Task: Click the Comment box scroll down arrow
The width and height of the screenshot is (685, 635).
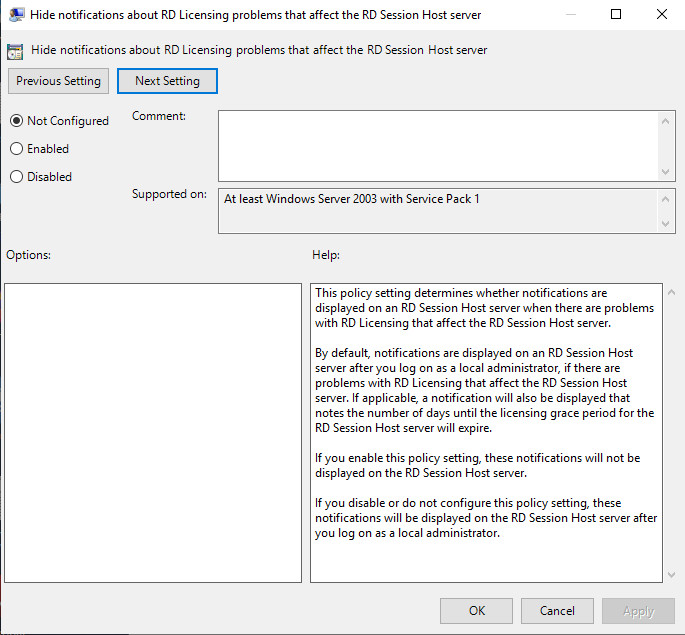Action: click(x=667, y=171)
